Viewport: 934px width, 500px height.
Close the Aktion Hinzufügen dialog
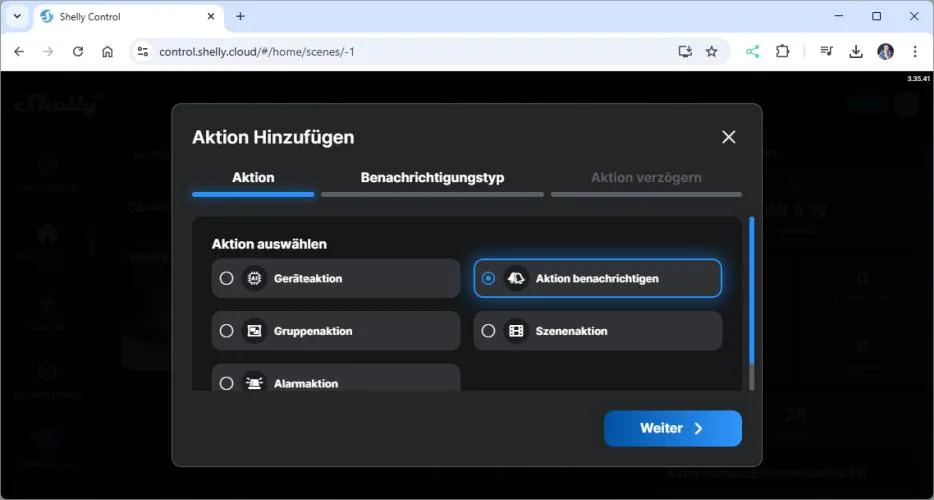tap(728, 137)
